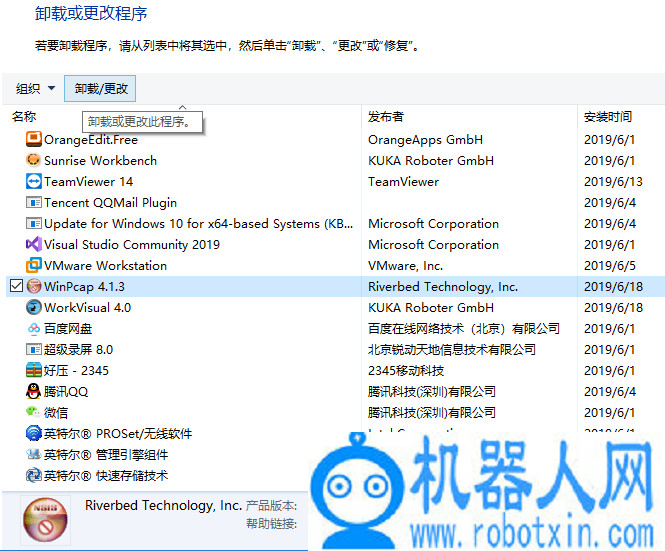The image size is (665, 551).
Task: Click the Tencent QQMail Plugin icon
Action: pyautogui.click(x=34, y=202)
